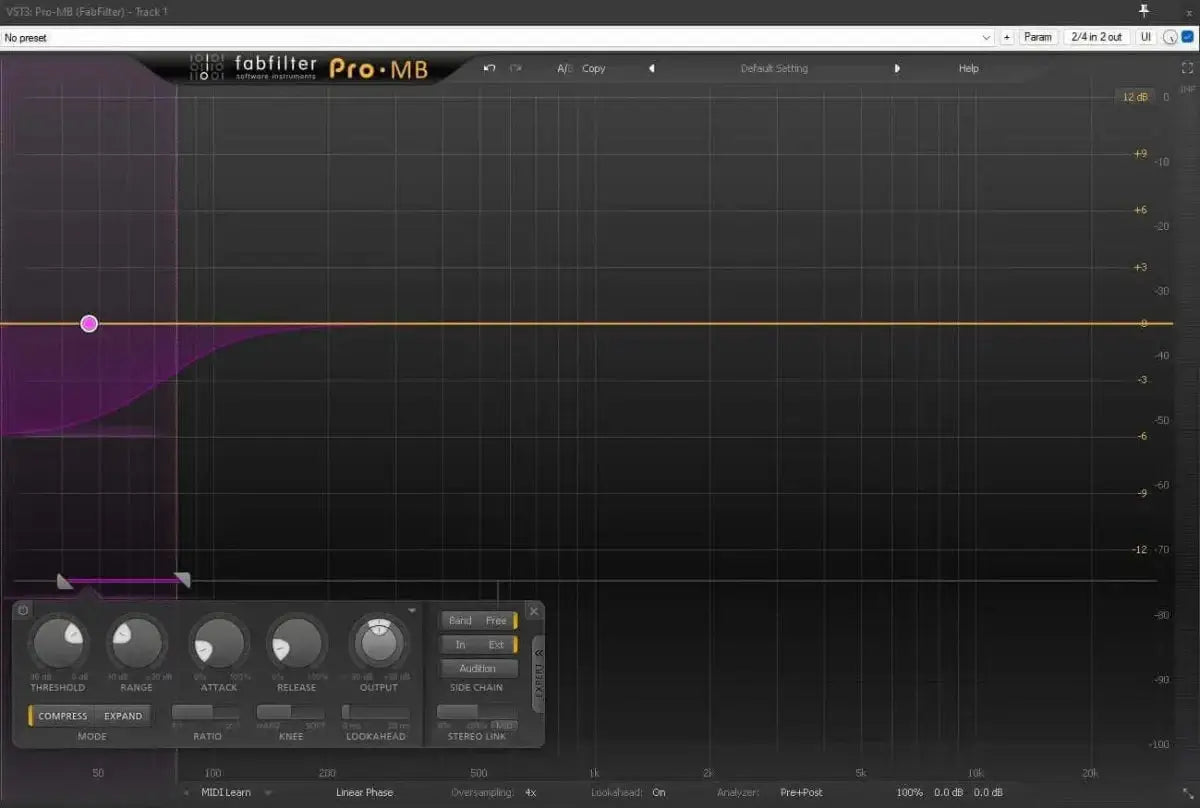Click the full-screen resize icon below the pin

coord(1188,68)
